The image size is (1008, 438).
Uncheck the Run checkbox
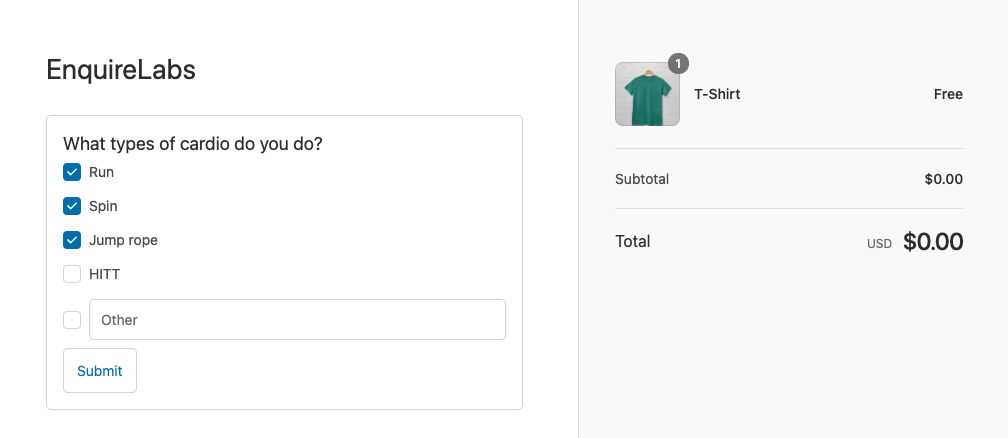point(72,172)
